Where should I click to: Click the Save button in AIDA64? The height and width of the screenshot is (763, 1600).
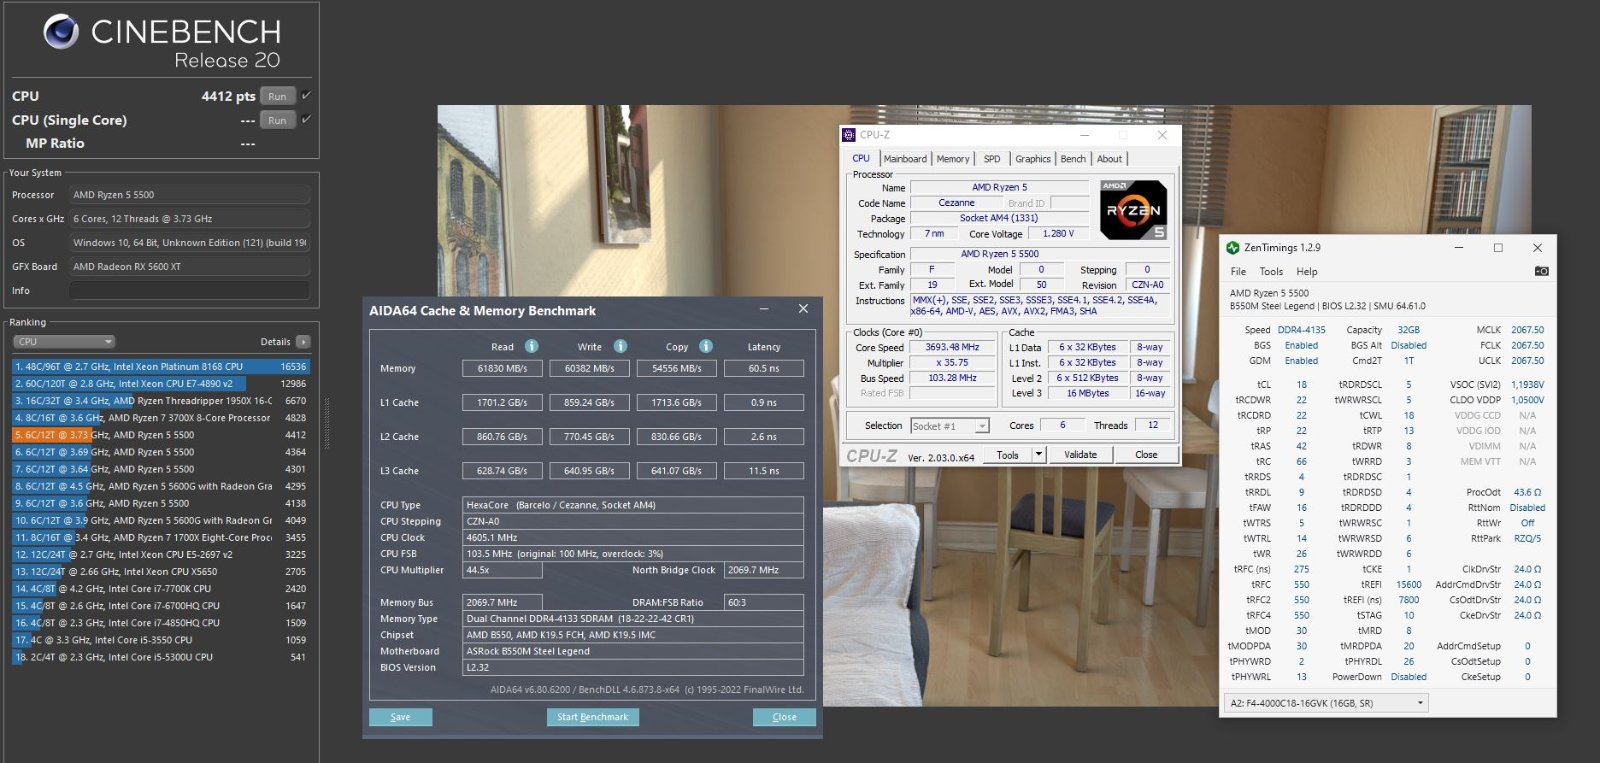click(x=400, y=717)
